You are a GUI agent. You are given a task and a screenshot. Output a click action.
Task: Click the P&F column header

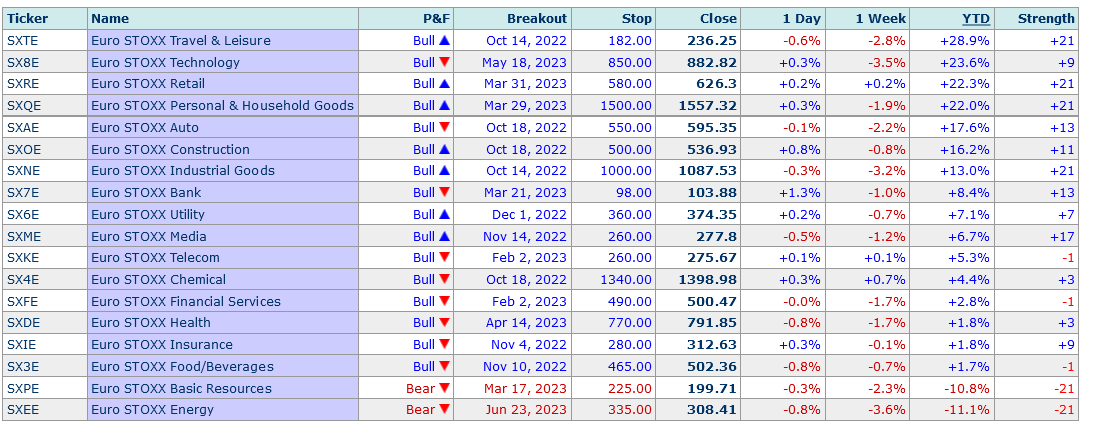tap(437, 19)
